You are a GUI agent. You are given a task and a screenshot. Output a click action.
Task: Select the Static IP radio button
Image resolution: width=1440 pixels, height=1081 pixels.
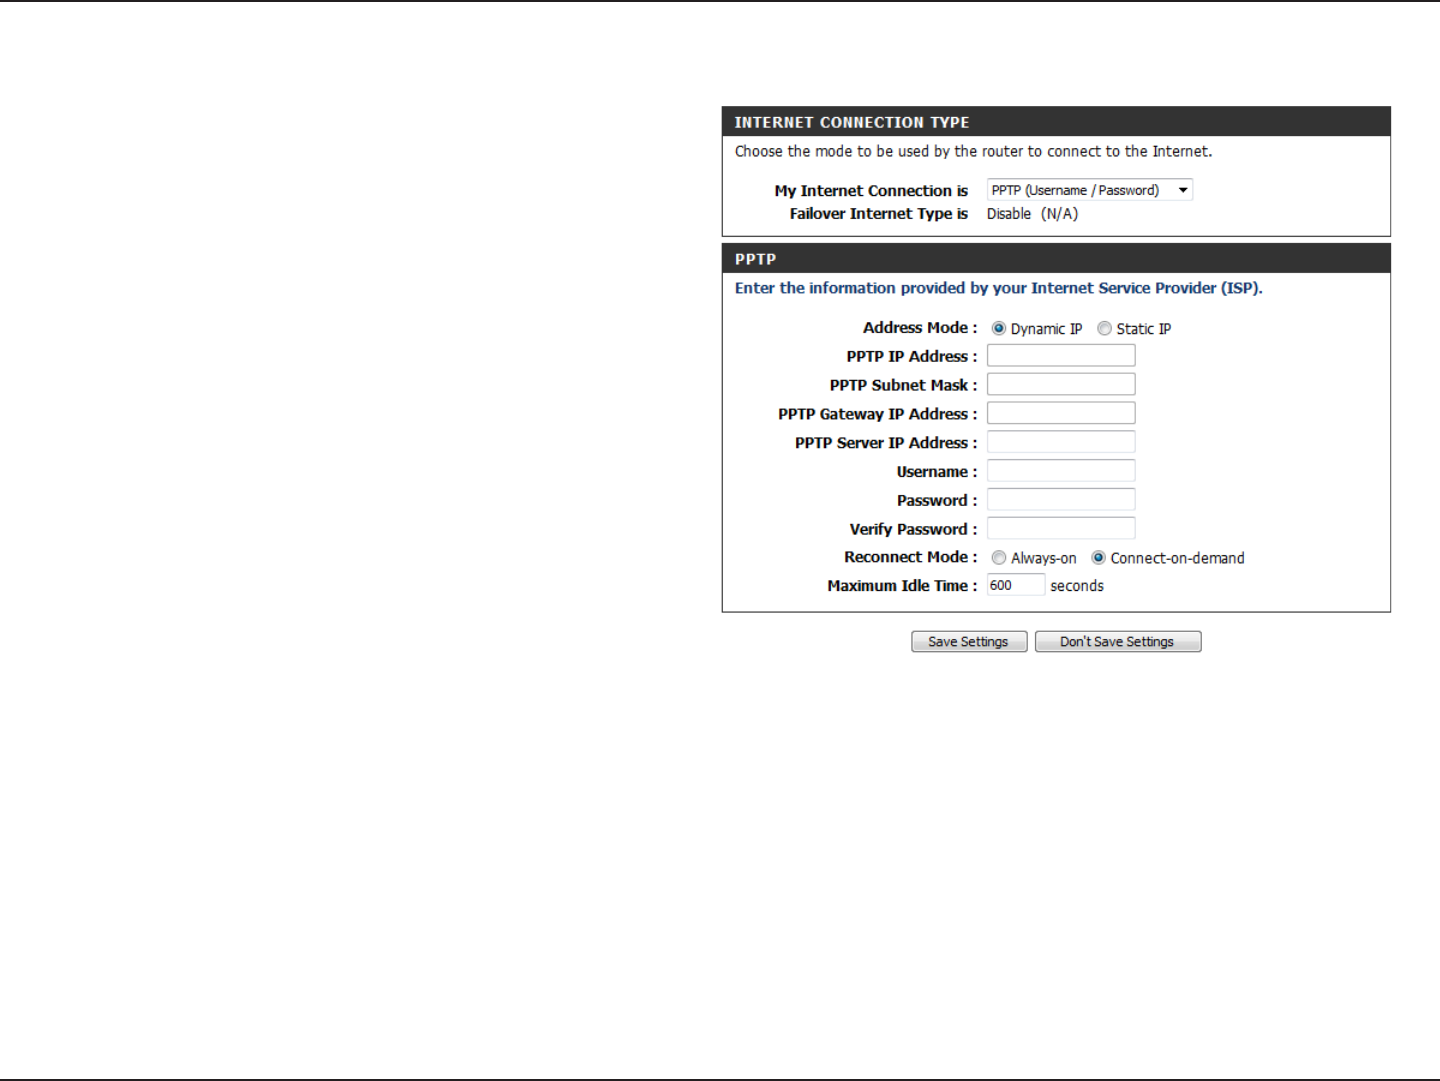(1104, 328)
